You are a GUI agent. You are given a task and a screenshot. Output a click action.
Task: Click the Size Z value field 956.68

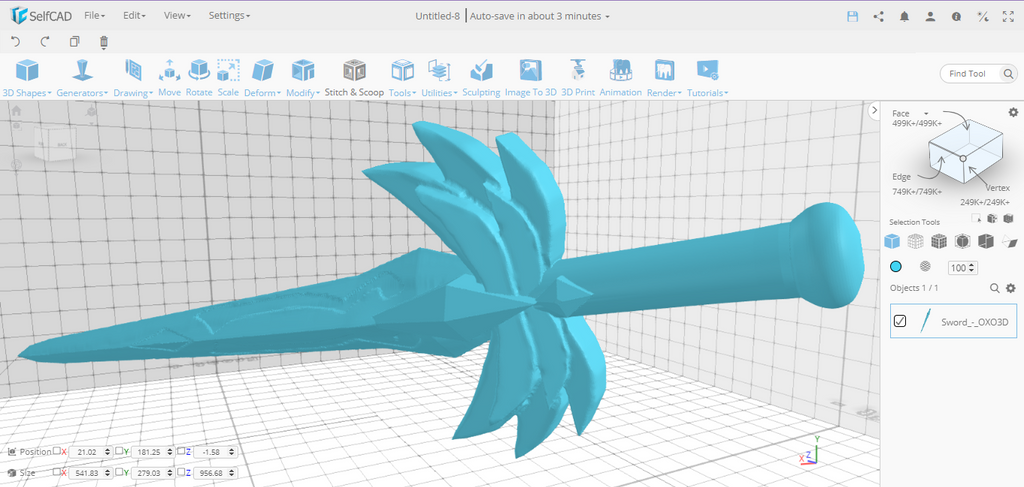[214, 473]
